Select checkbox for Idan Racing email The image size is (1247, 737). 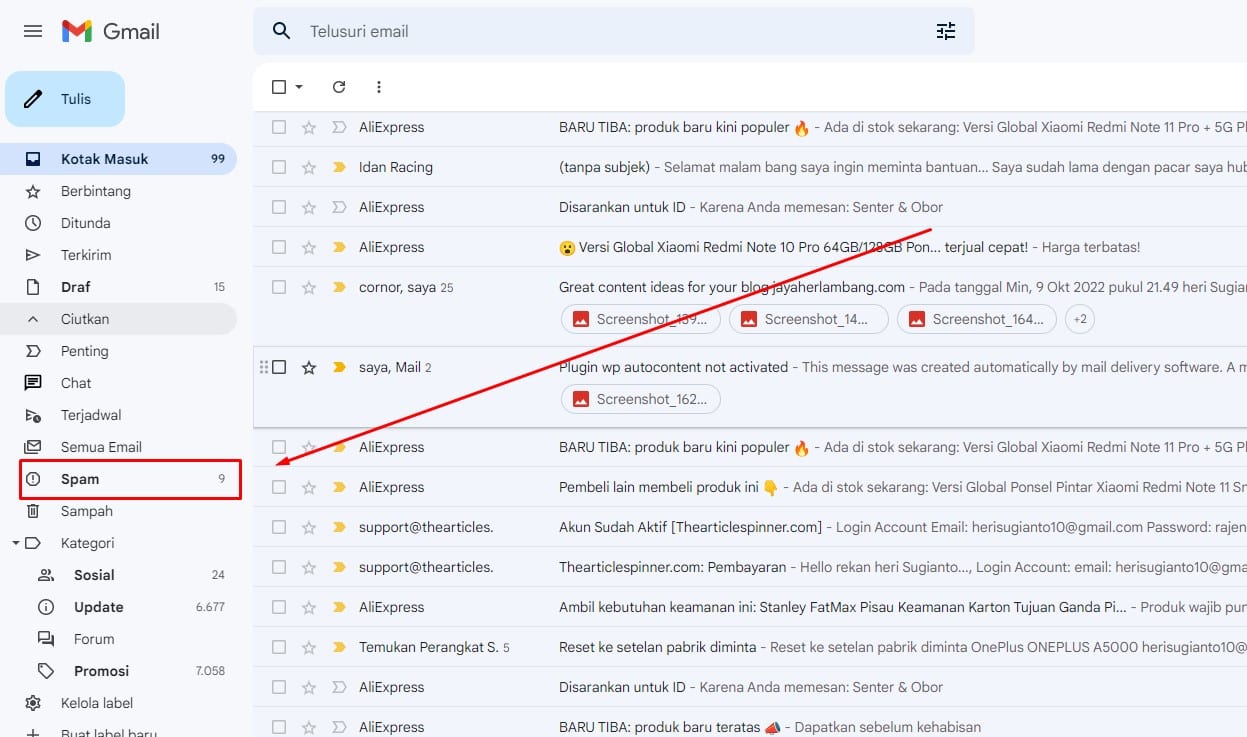pos(279,167)
